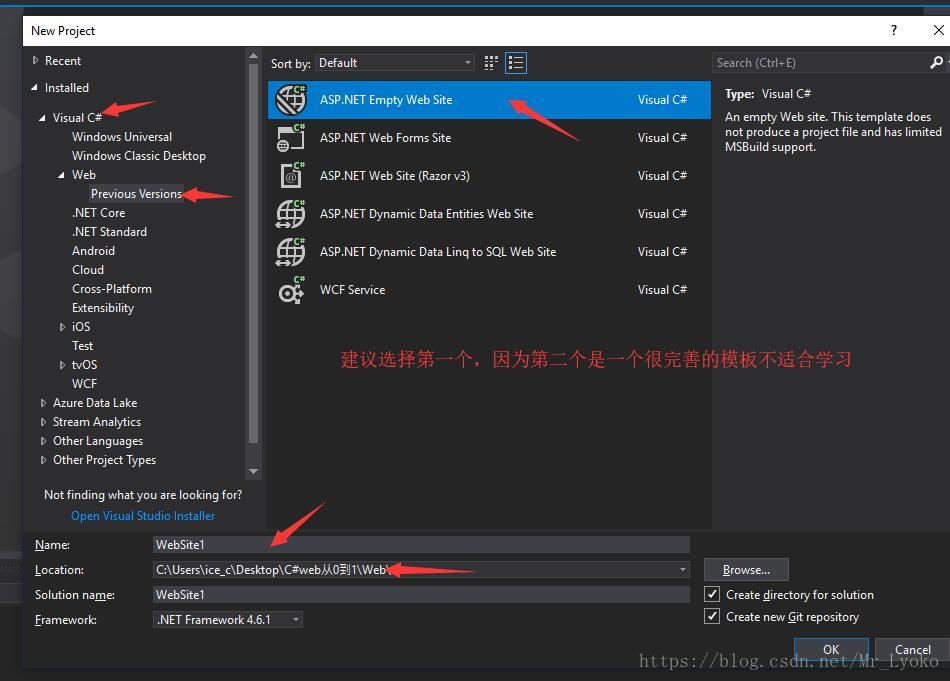
Task: Click the ASP.NET Web Forms Site template icon
Action: [291, 138]
